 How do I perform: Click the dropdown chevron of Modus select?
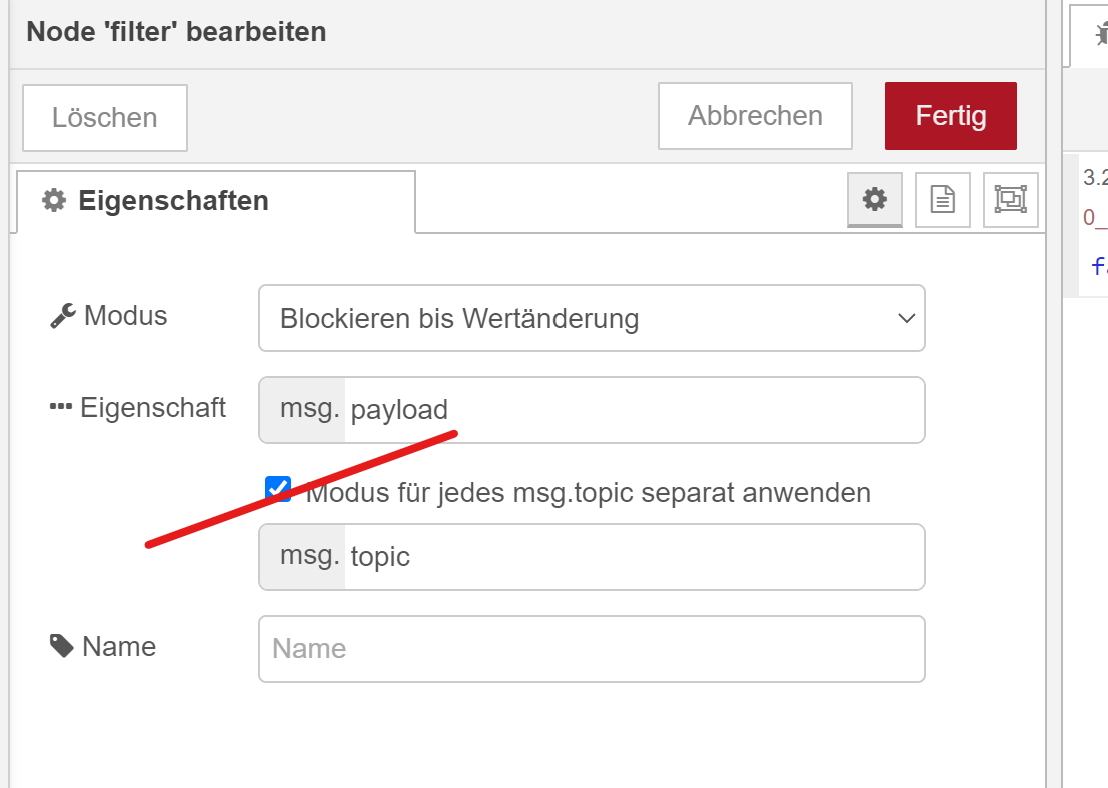click(906, 319)
